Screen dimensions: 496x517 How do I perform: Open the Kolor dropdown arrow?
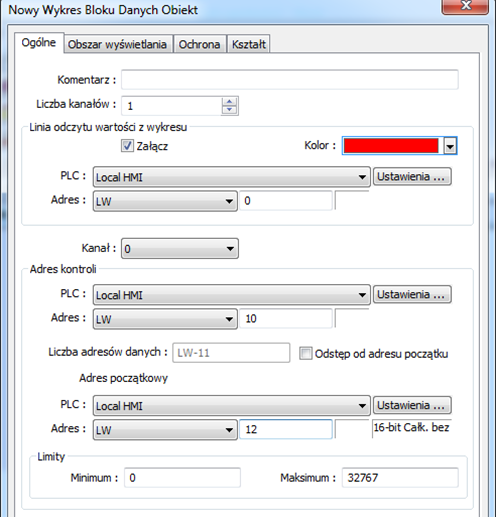click(450, 146)
